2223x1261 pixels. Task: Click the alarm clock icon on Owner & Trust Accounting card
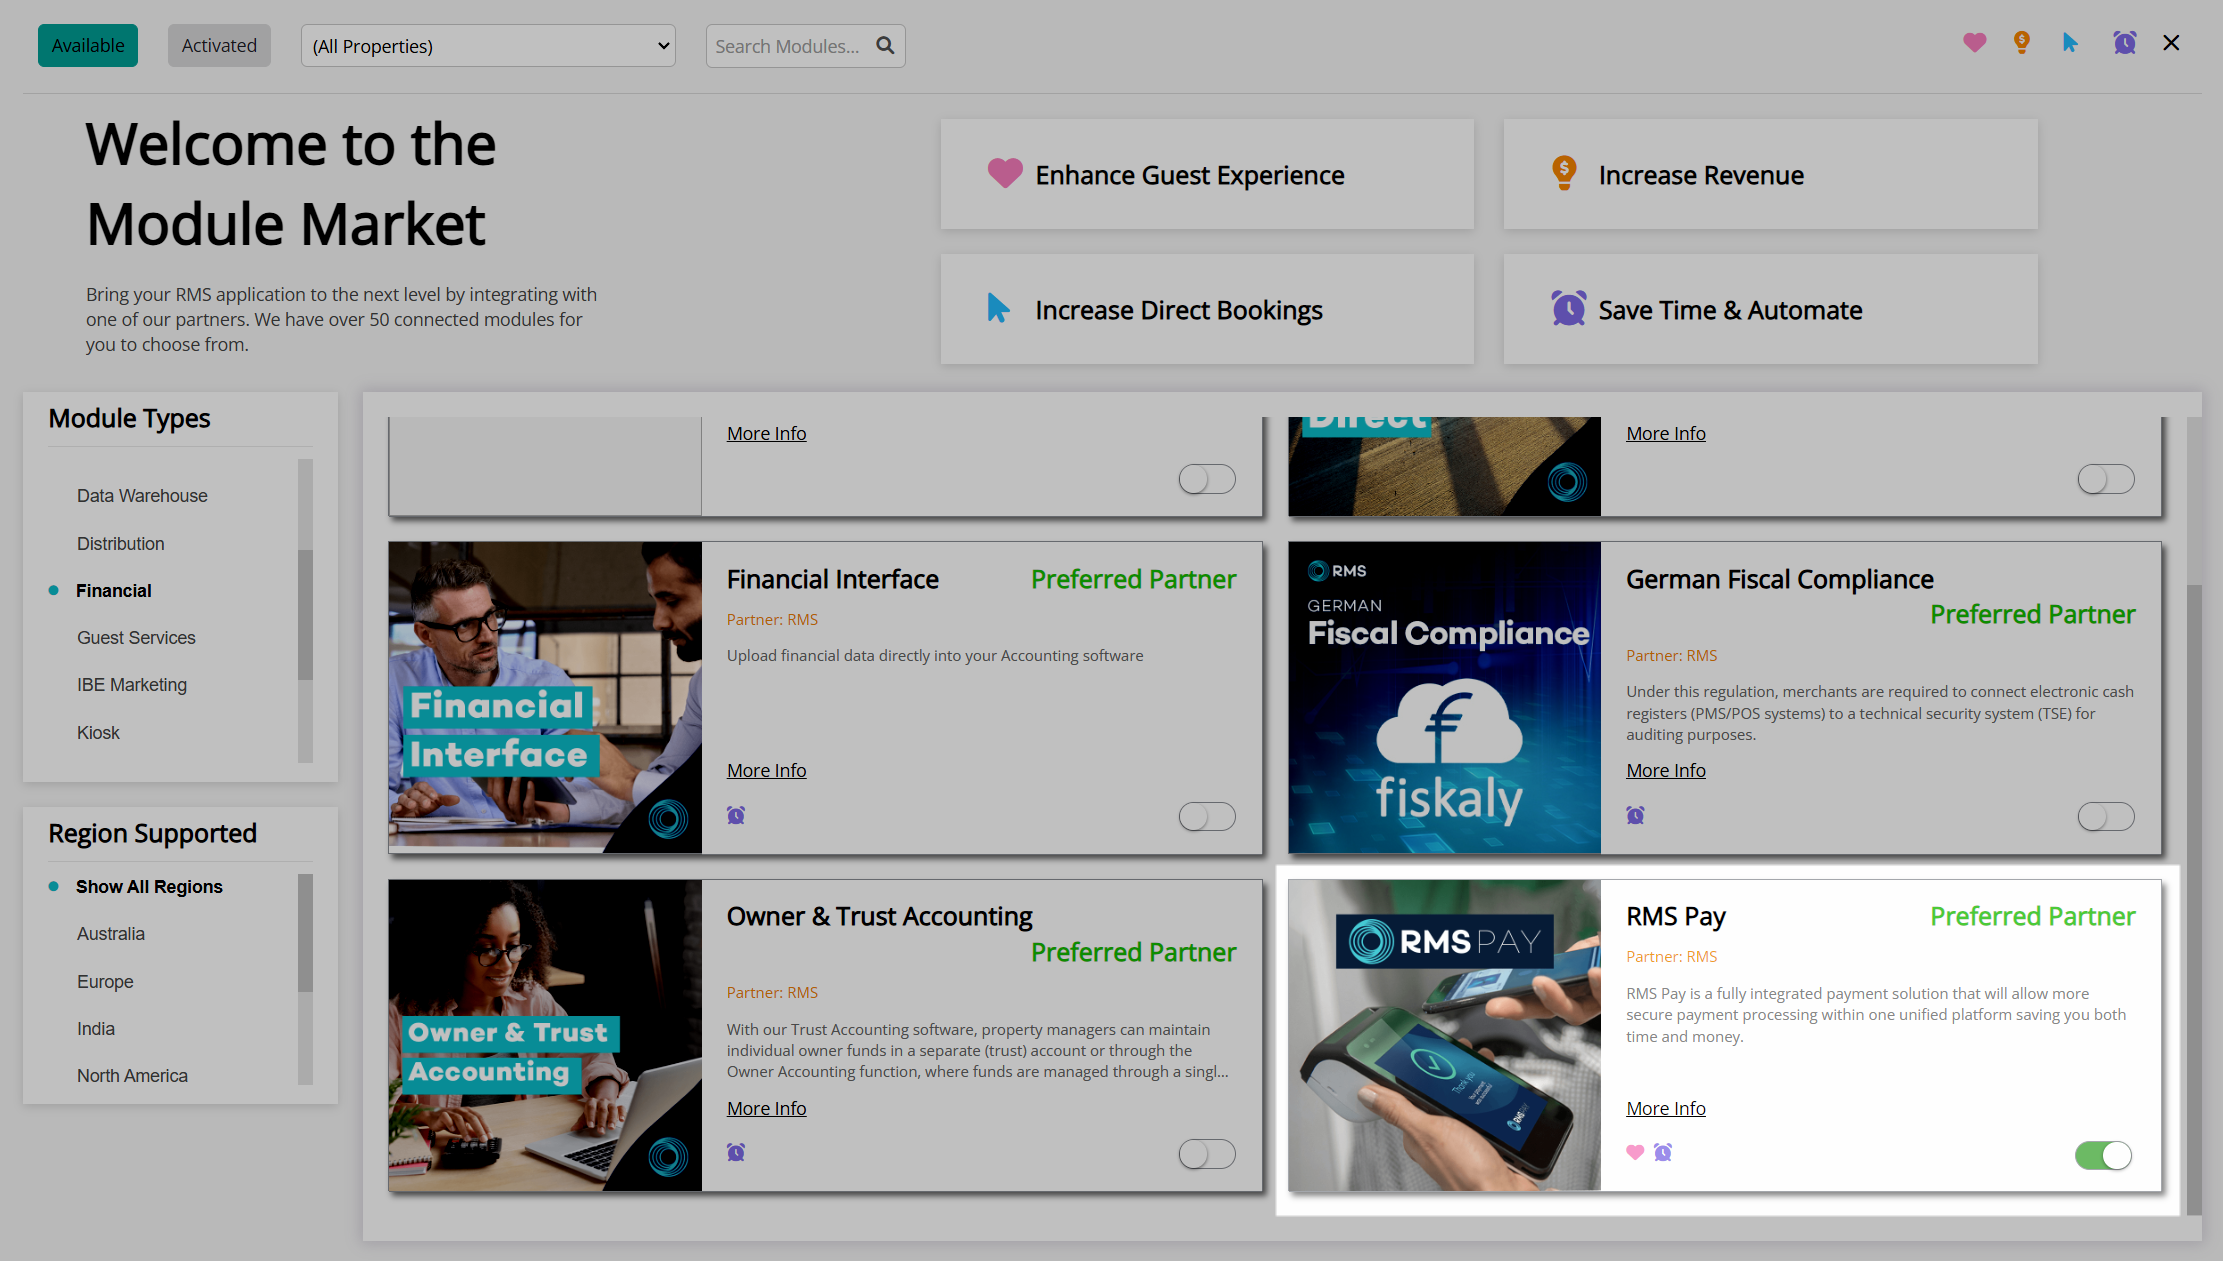(x=736, y=1152)
